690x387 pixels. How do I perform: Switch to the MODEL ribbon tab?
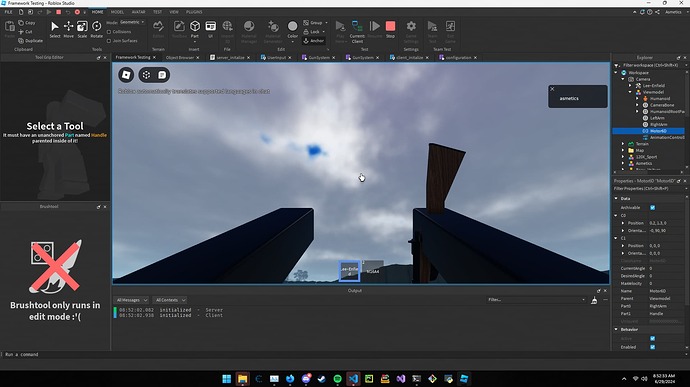(117, 12)
